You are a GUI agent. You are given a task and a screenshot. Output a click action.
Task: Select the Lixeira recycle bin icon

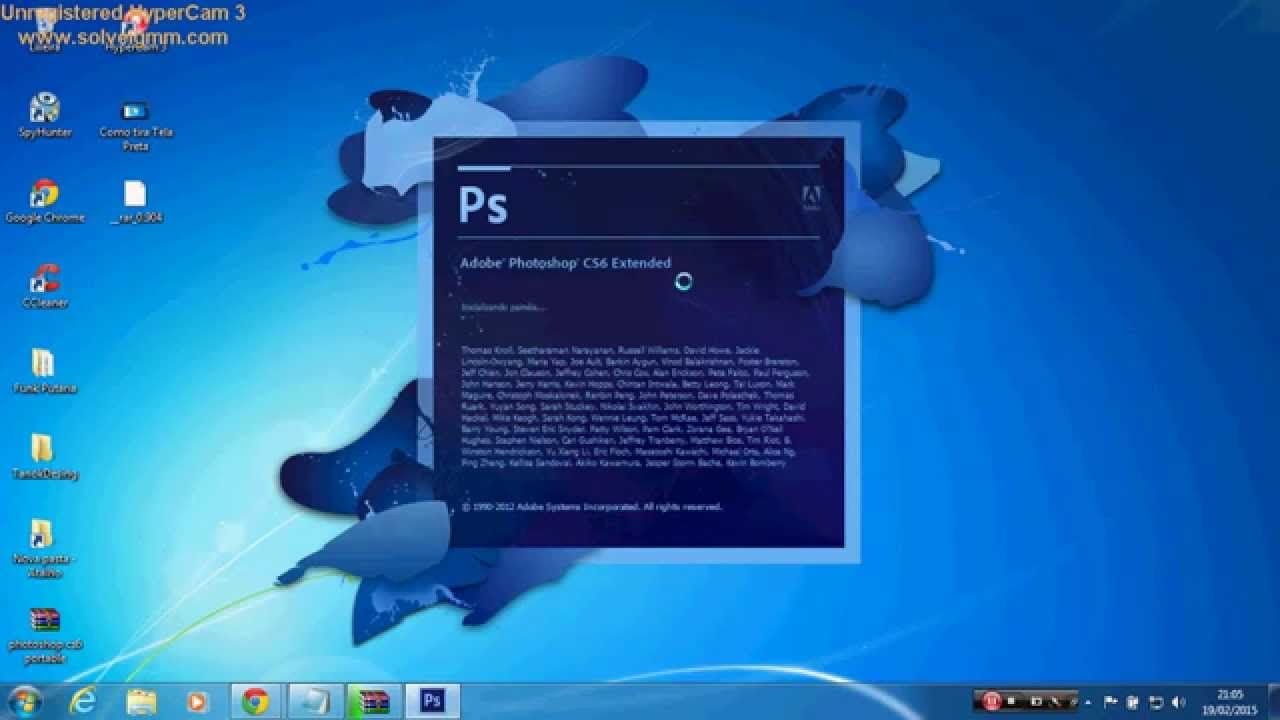(x=45, y=30)
